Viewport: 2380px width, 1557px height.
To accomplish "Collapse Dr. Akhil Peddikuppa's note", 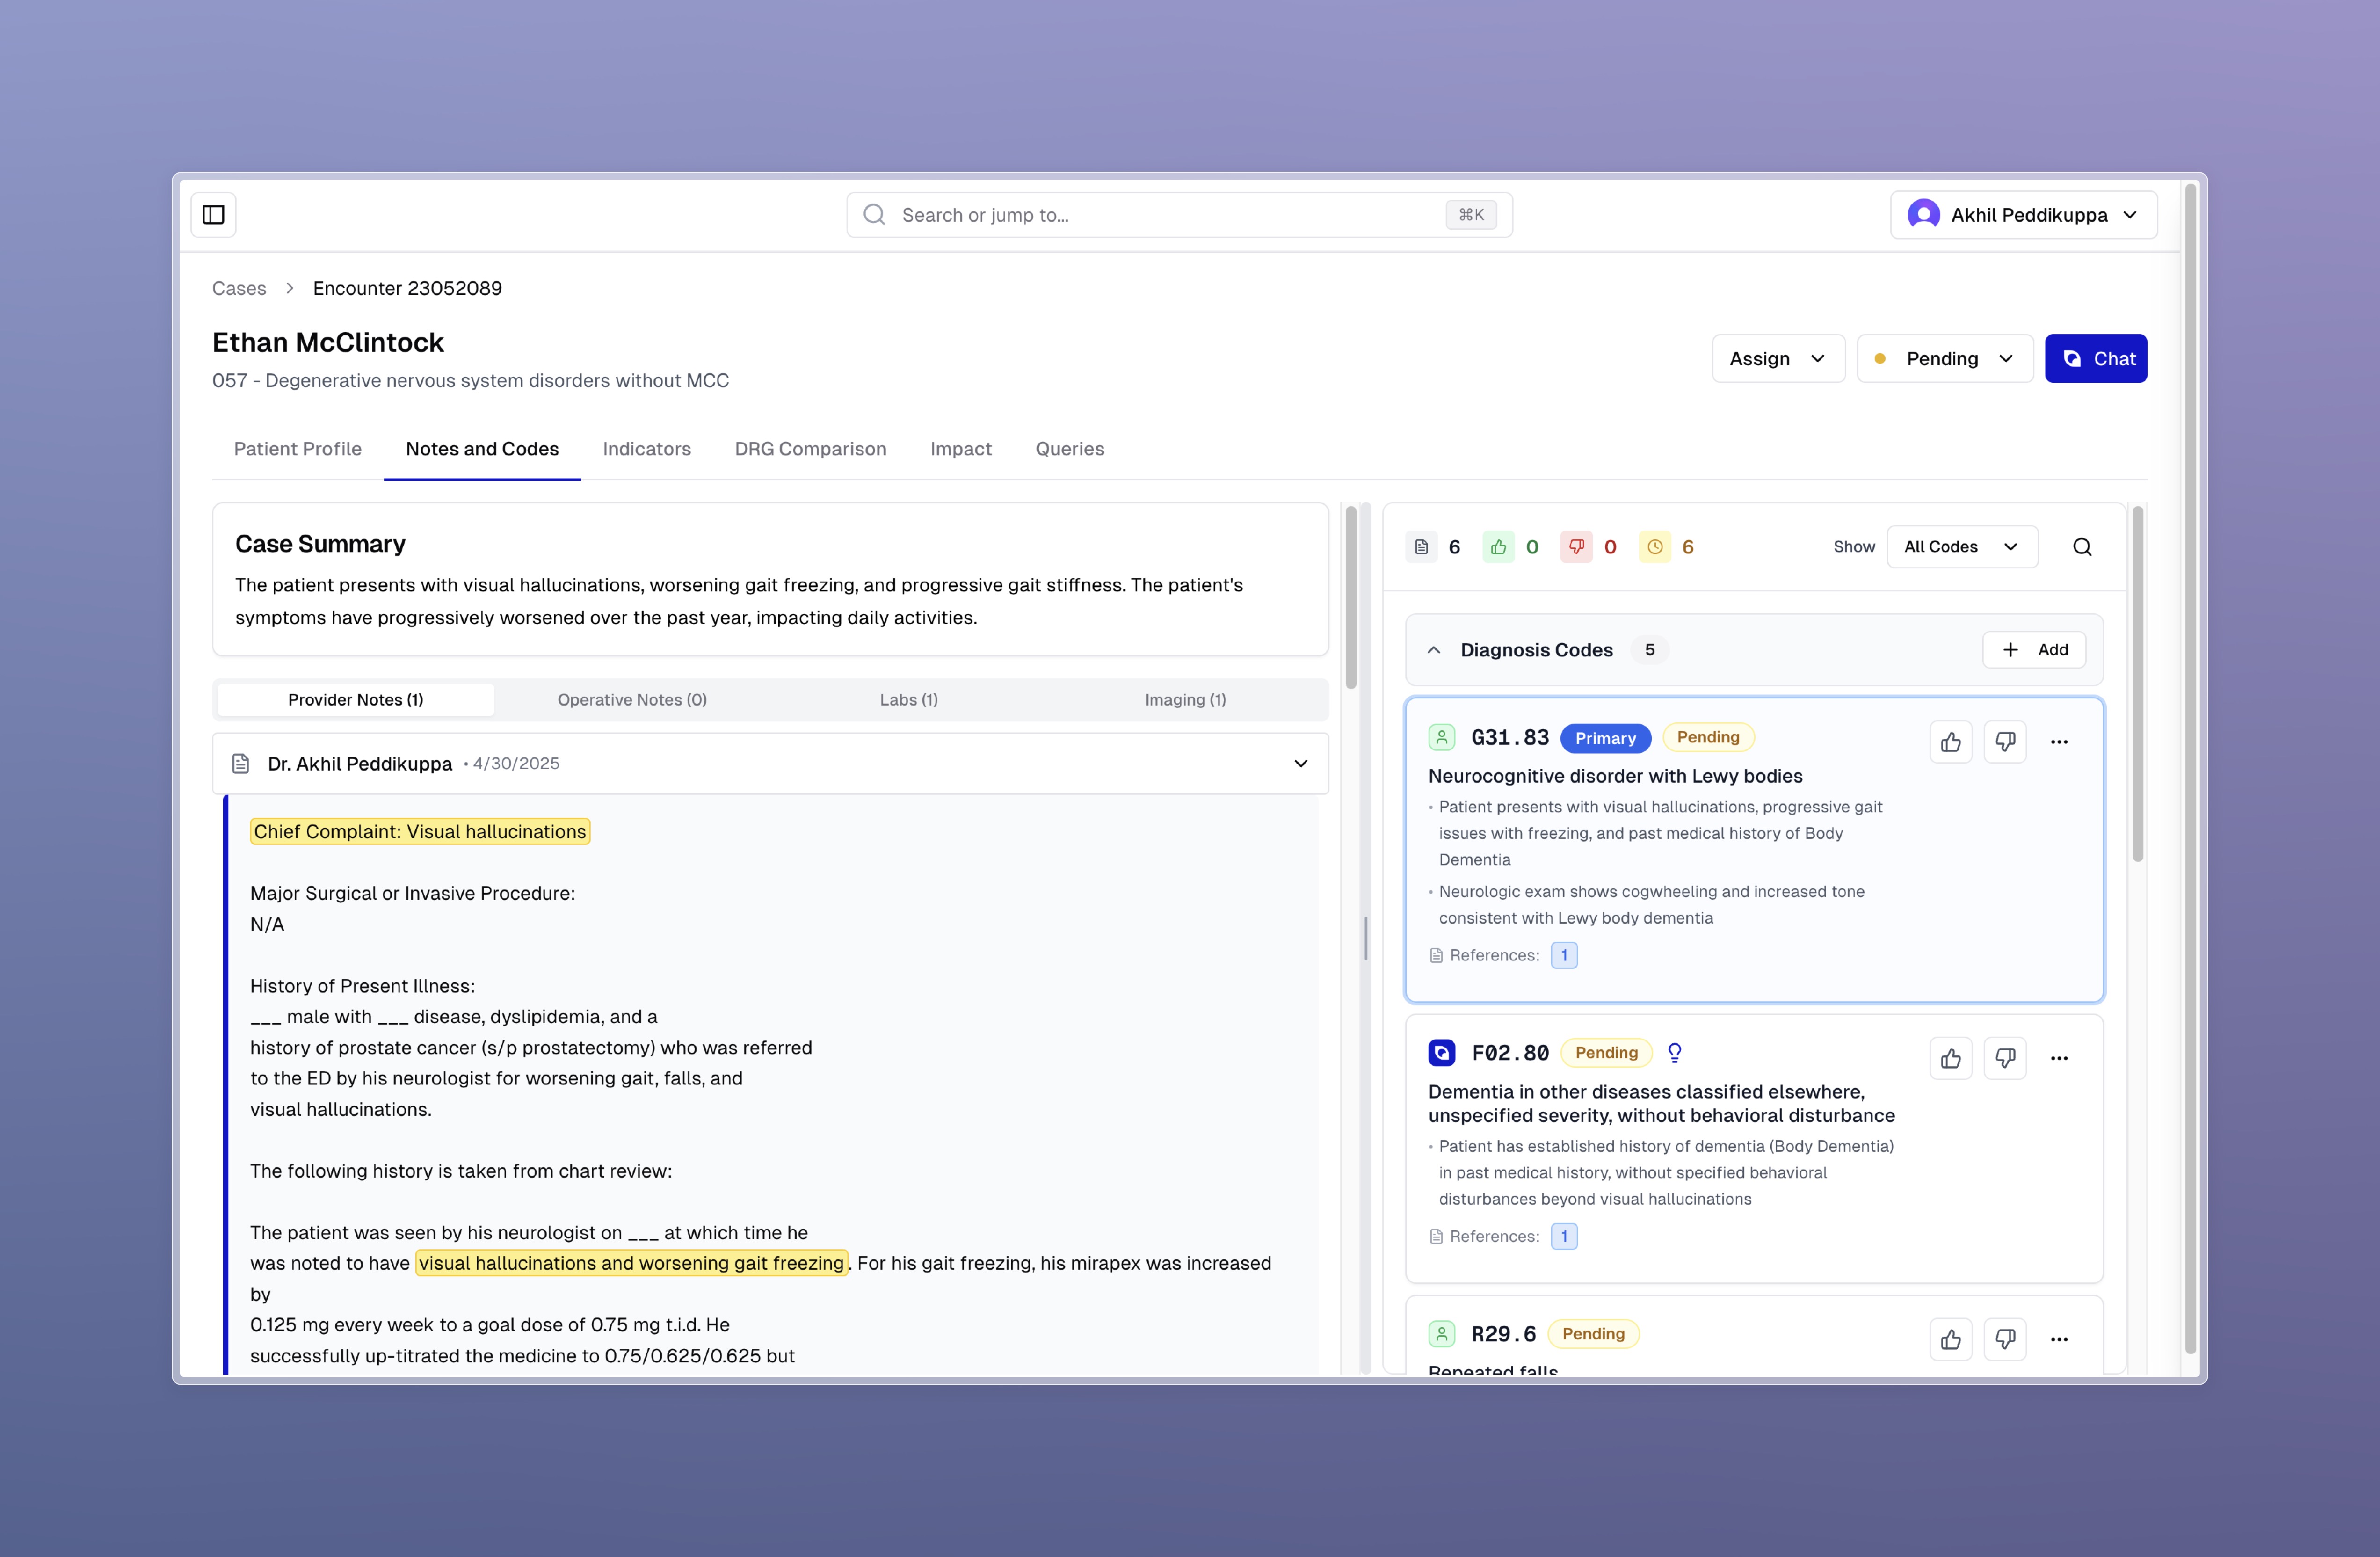I will pyautogui.click(x=1301, y=763).
